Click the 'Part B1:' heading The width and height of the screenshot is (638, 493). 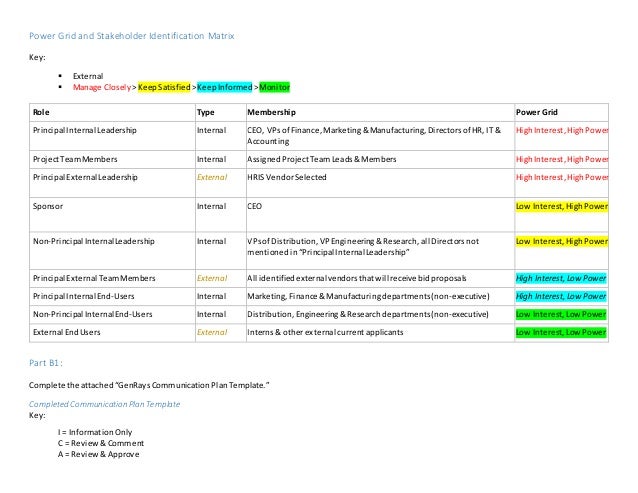coord(46,363)
